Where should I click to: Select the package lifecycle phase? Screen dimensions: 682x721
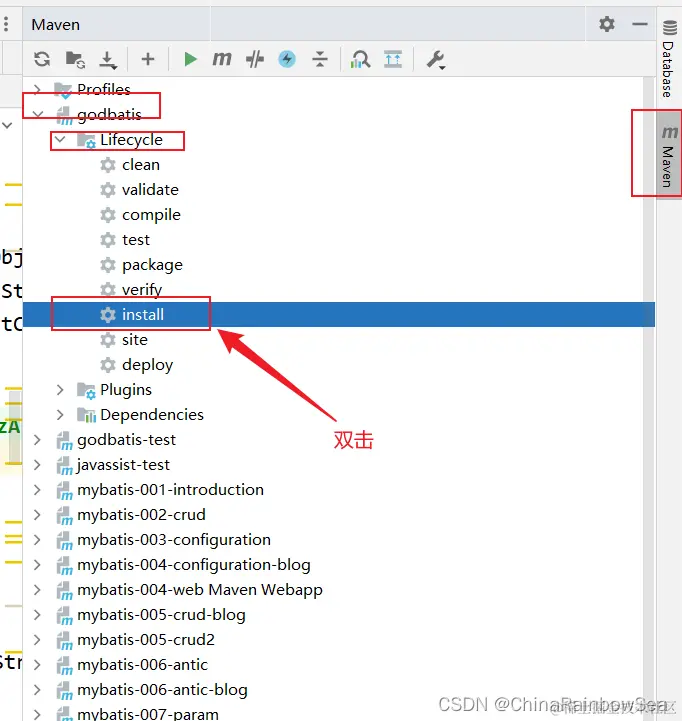(x=152, y=265)
